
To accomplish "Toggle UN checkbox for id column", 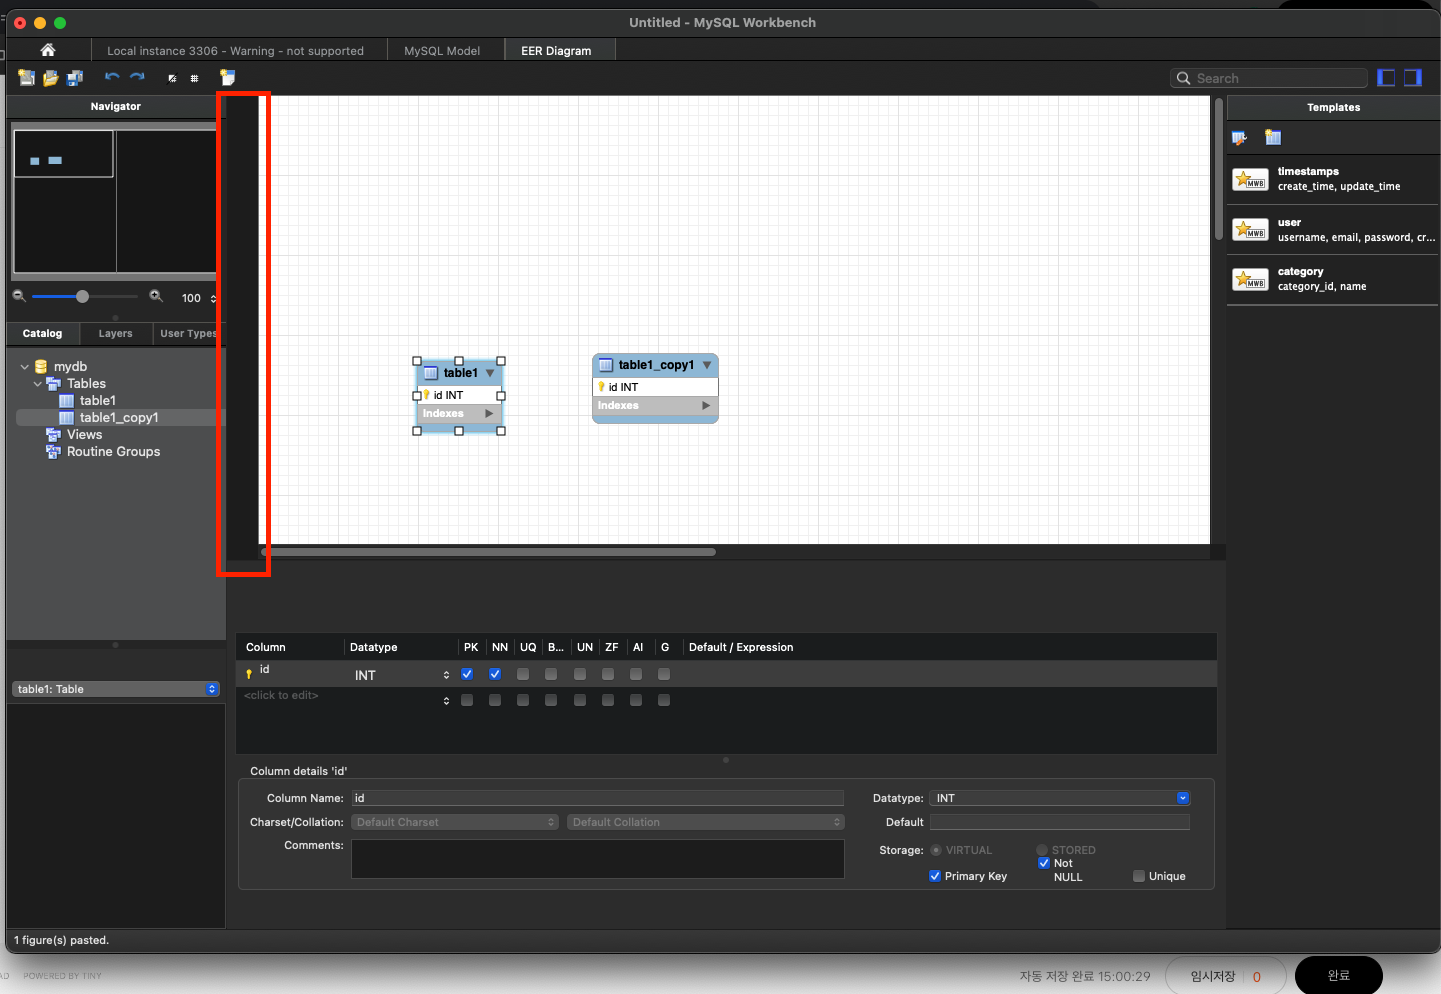I will [580, 674].
